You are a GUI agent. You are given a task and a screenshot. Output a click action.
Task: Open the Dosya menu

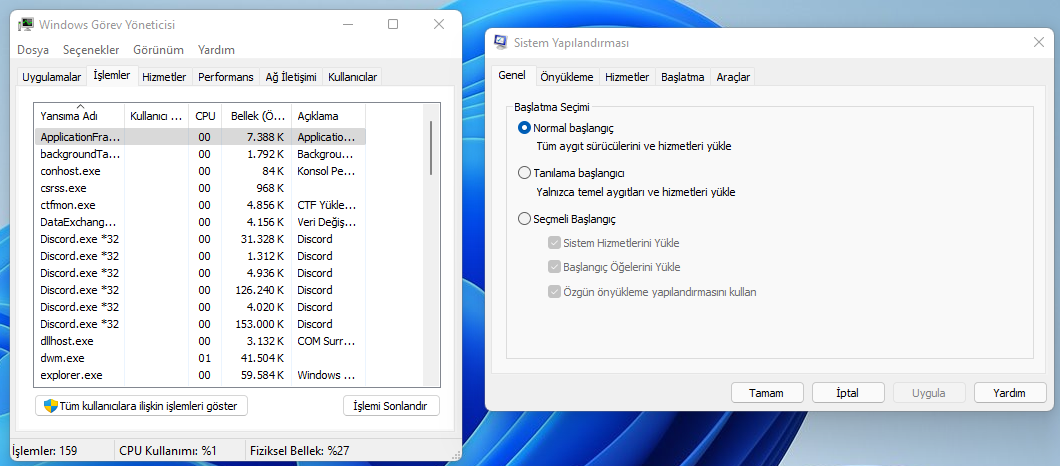33,50
